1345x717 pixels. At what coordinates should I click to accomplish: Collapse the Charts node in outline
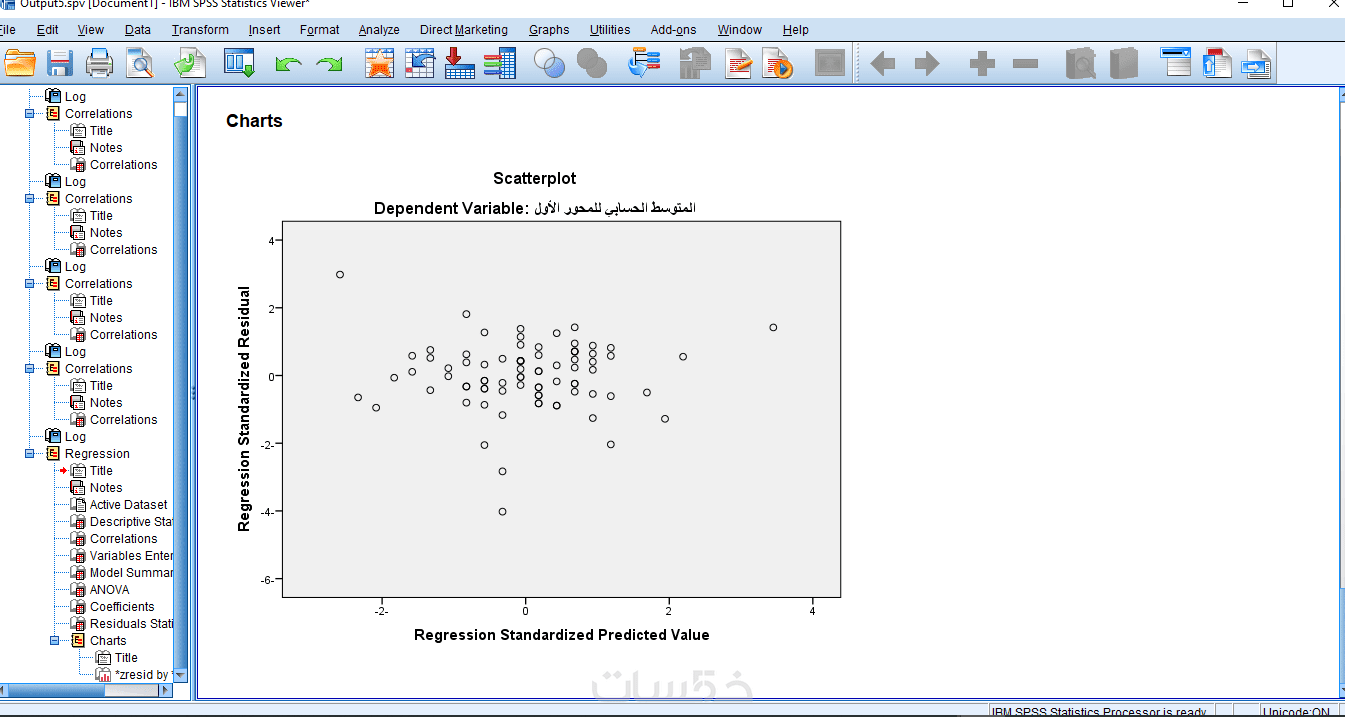point(53,641)
